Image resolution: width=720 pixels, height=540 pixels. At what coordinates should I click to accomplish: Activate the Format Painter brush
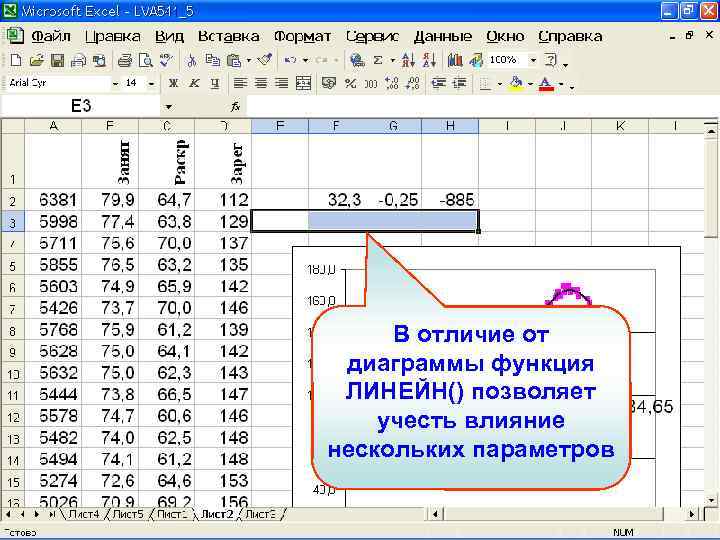tap(265, 60)
